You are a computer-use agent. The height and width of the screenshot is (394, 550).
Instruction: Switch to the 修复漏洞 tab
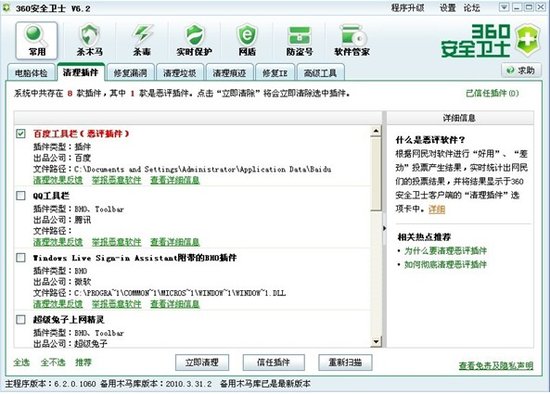tap(130, 73)
